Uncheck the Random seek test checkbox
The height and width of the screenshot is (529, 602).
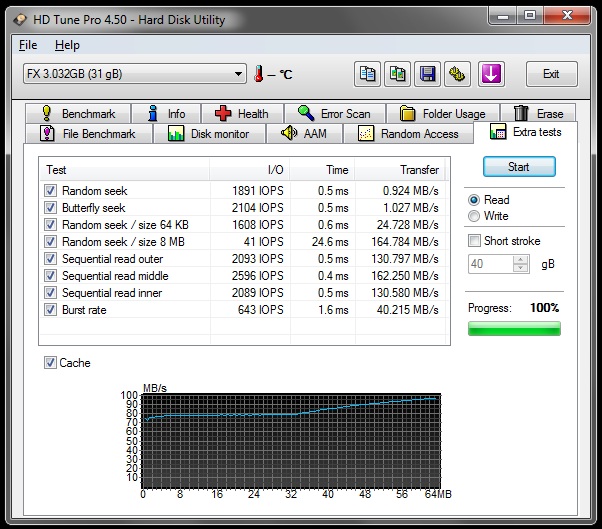pyautogui.click(x=50, y=190)
